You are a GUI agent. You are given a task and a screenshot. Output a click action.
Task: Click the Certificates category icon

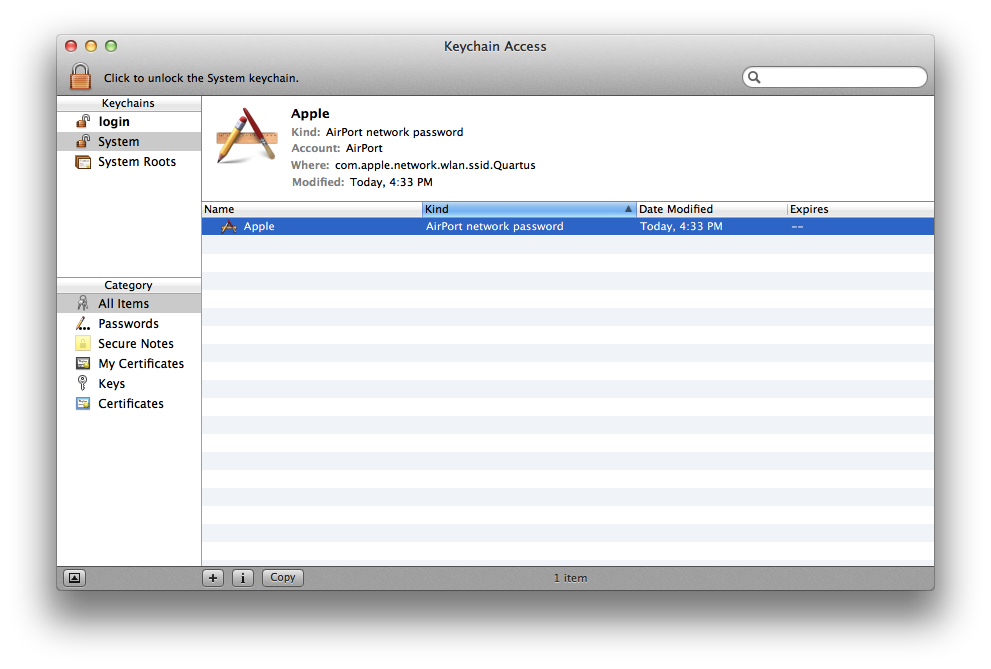coord(83,403)
